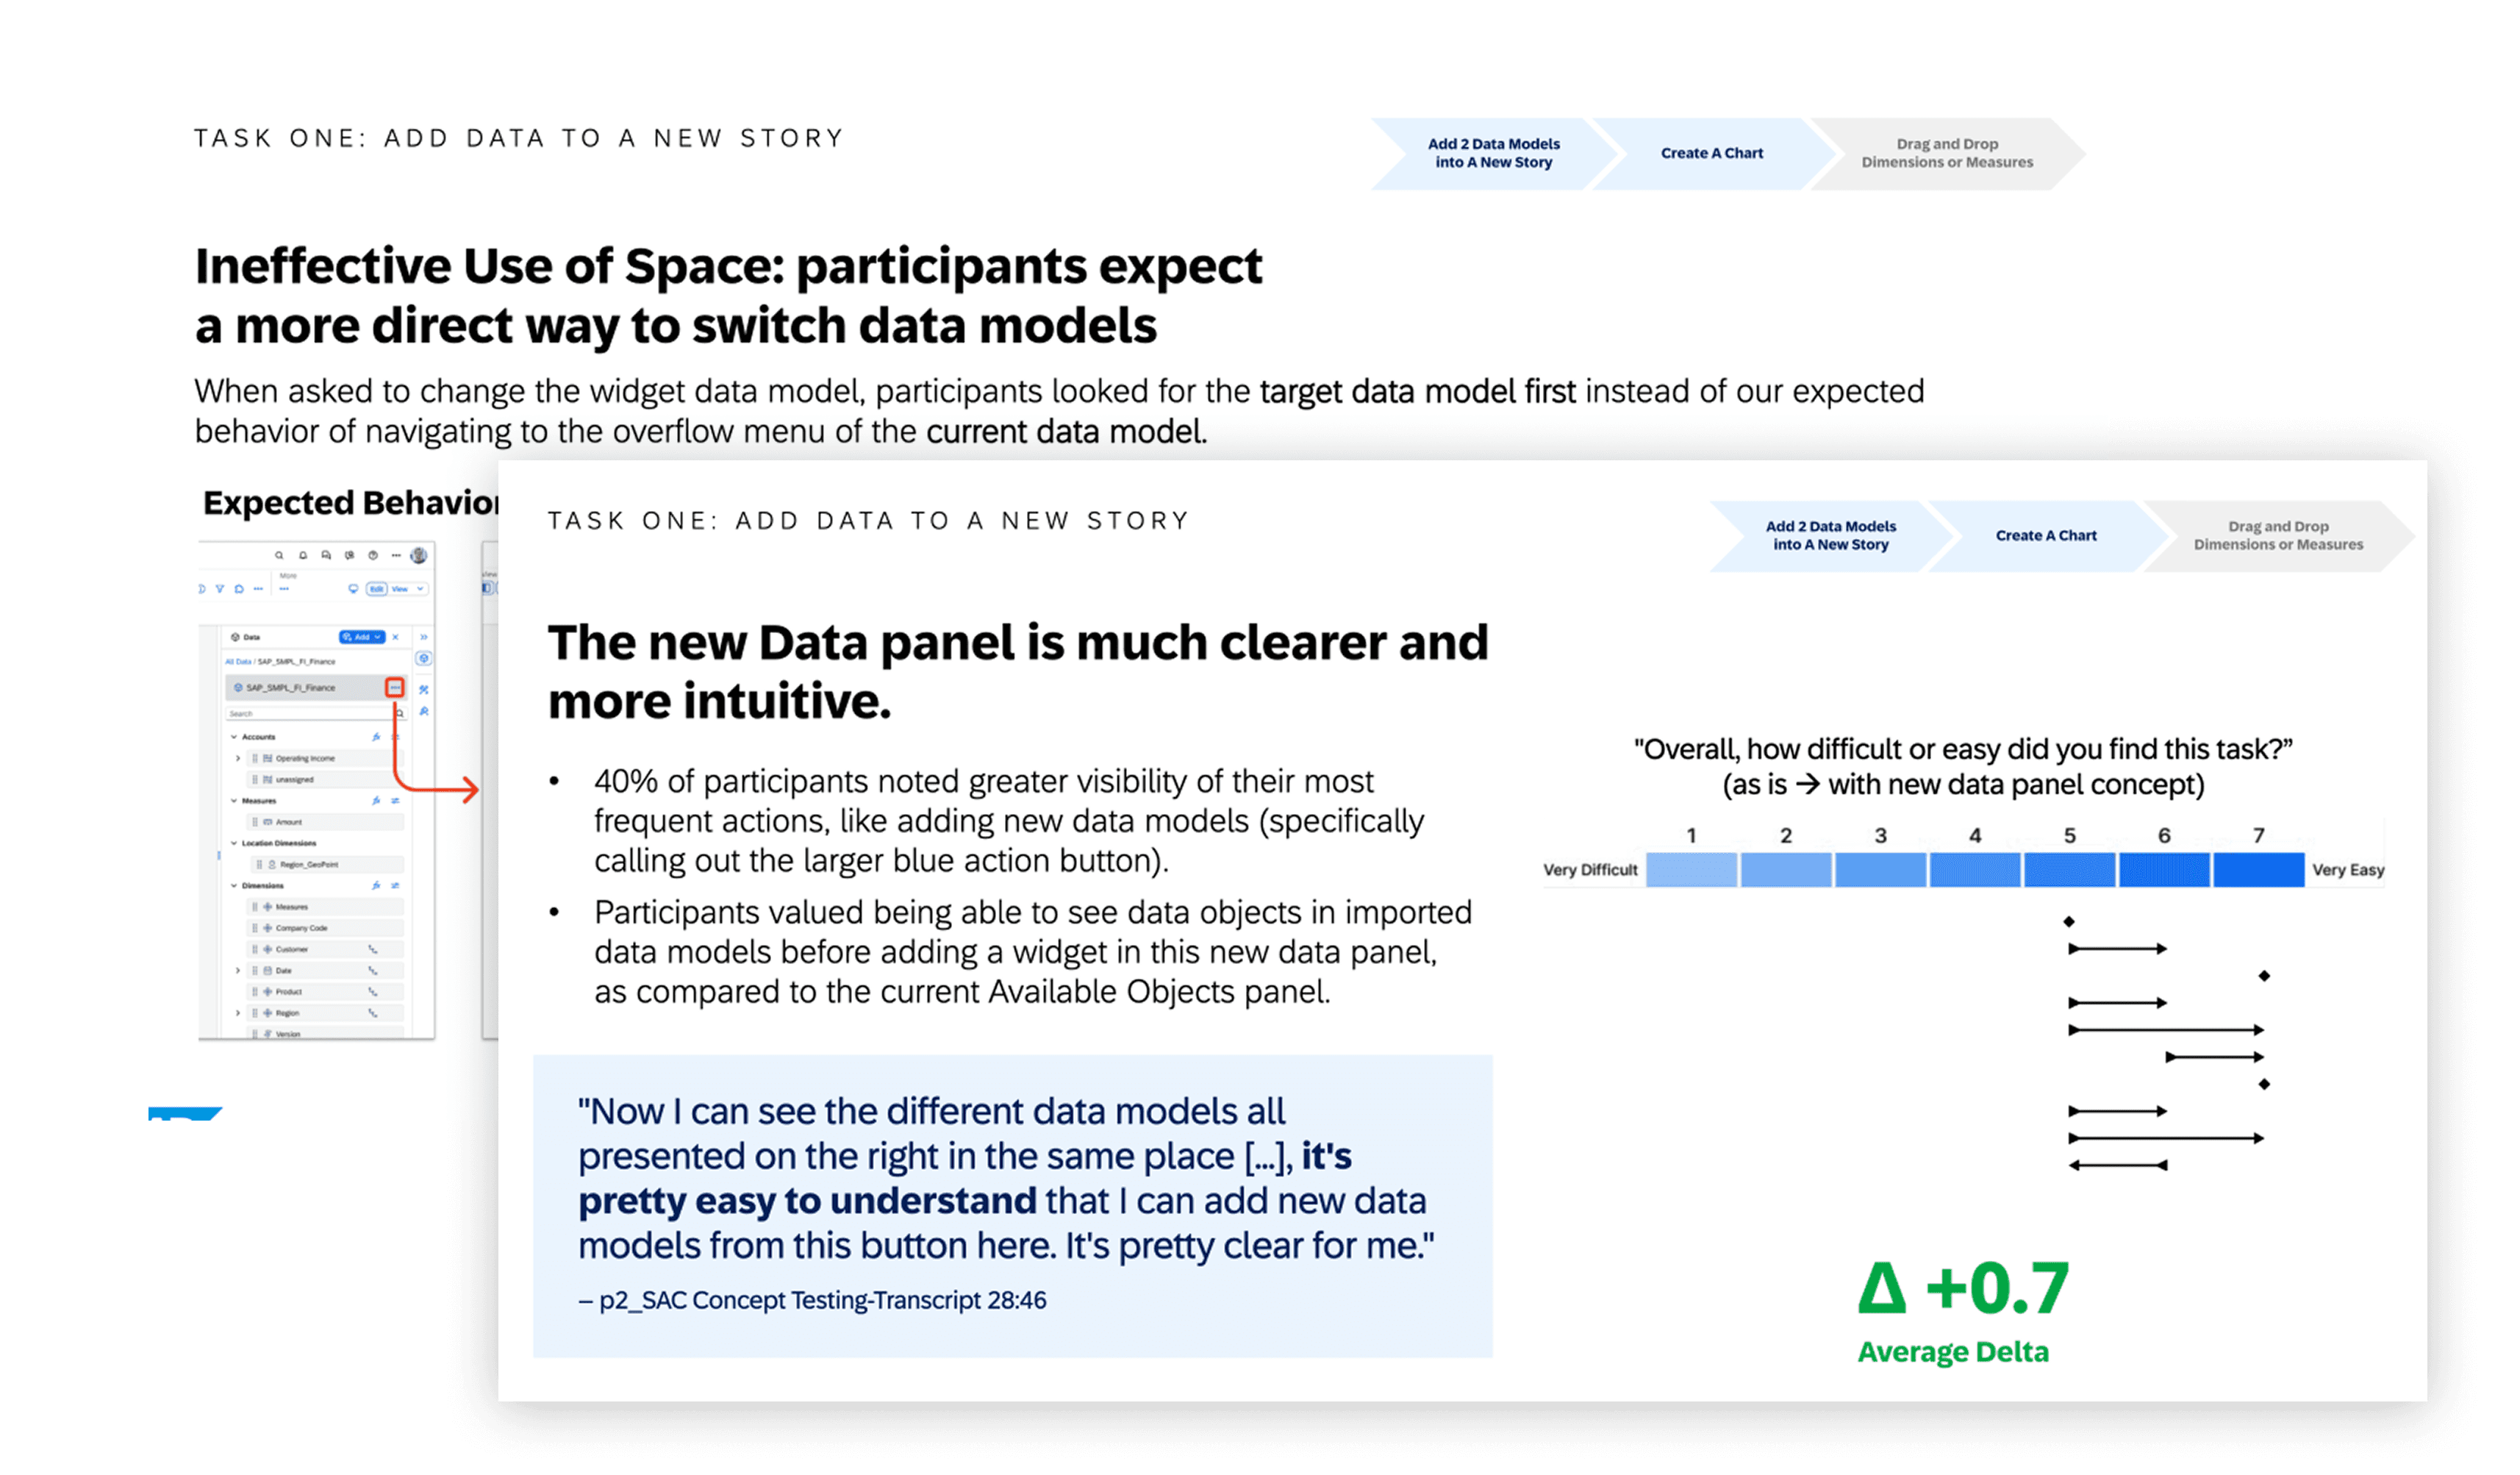Click the help question mark icon

click(373, 556)
